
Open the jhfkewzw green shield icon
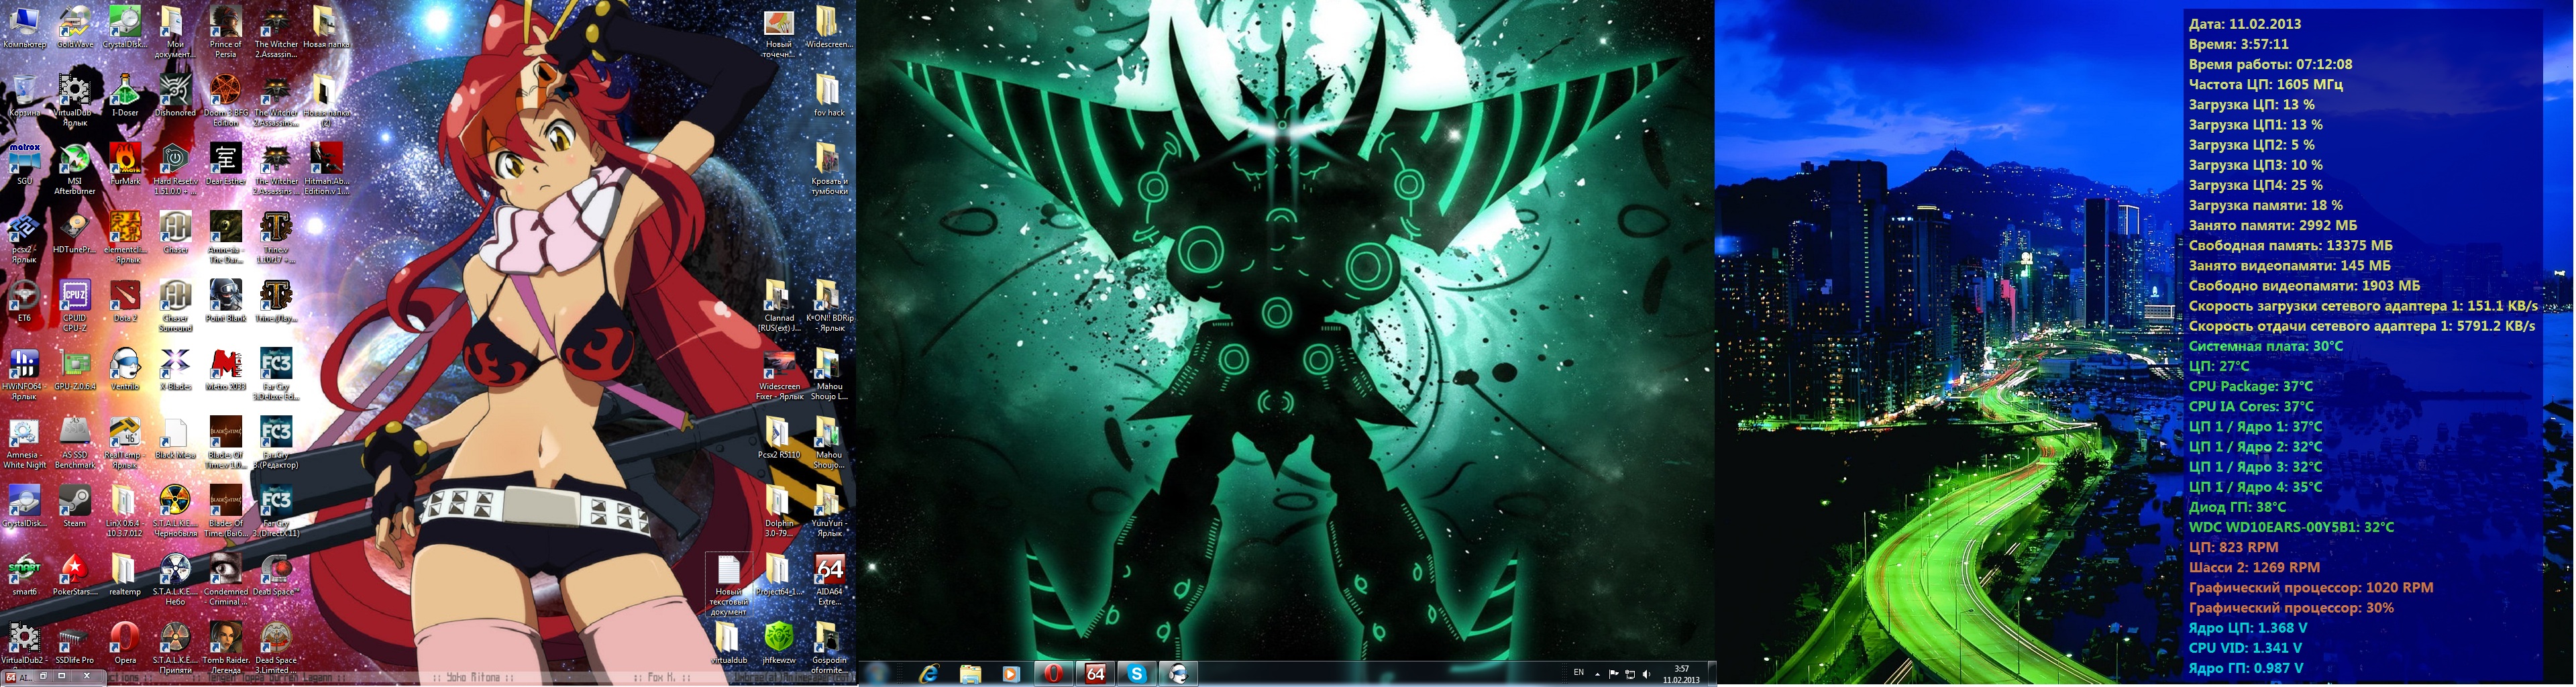[779, 642]
